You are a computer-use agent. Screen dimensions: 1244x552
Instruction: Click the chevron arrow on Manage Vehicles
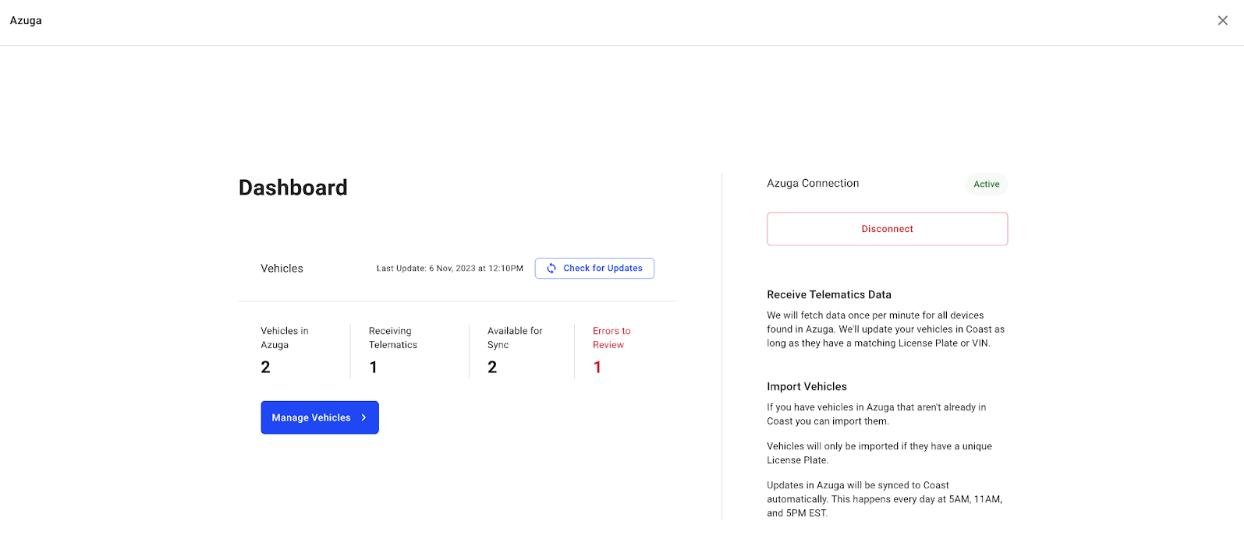click(364, 418)
